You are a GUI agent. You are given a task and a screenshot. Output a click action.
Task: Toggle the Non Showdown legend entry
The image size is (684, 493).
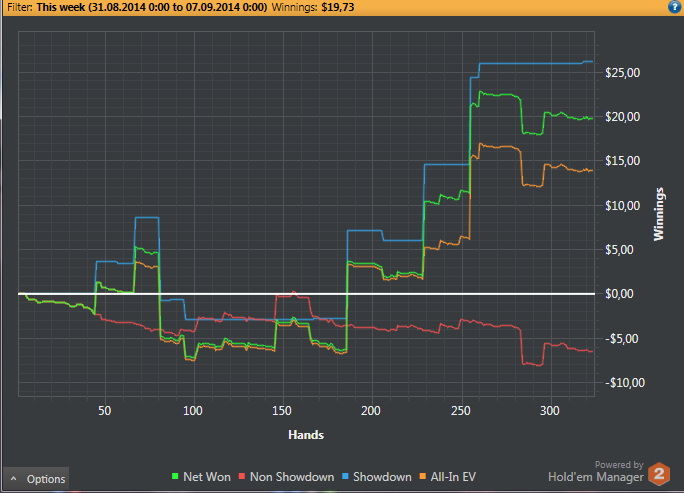point(286,477)
